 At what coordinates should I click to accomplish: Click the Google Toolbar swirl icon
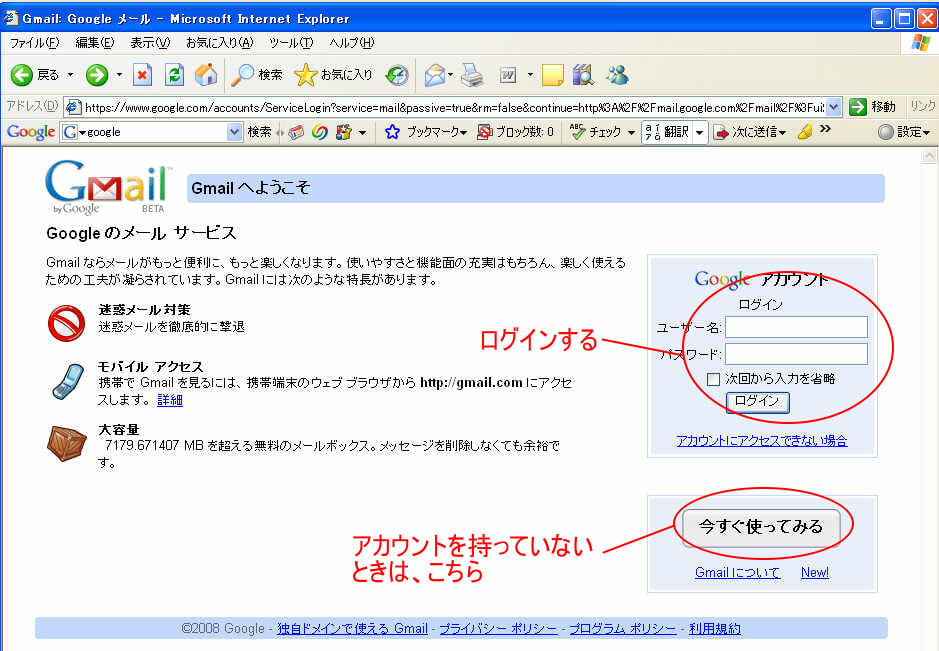pos(320,132)
